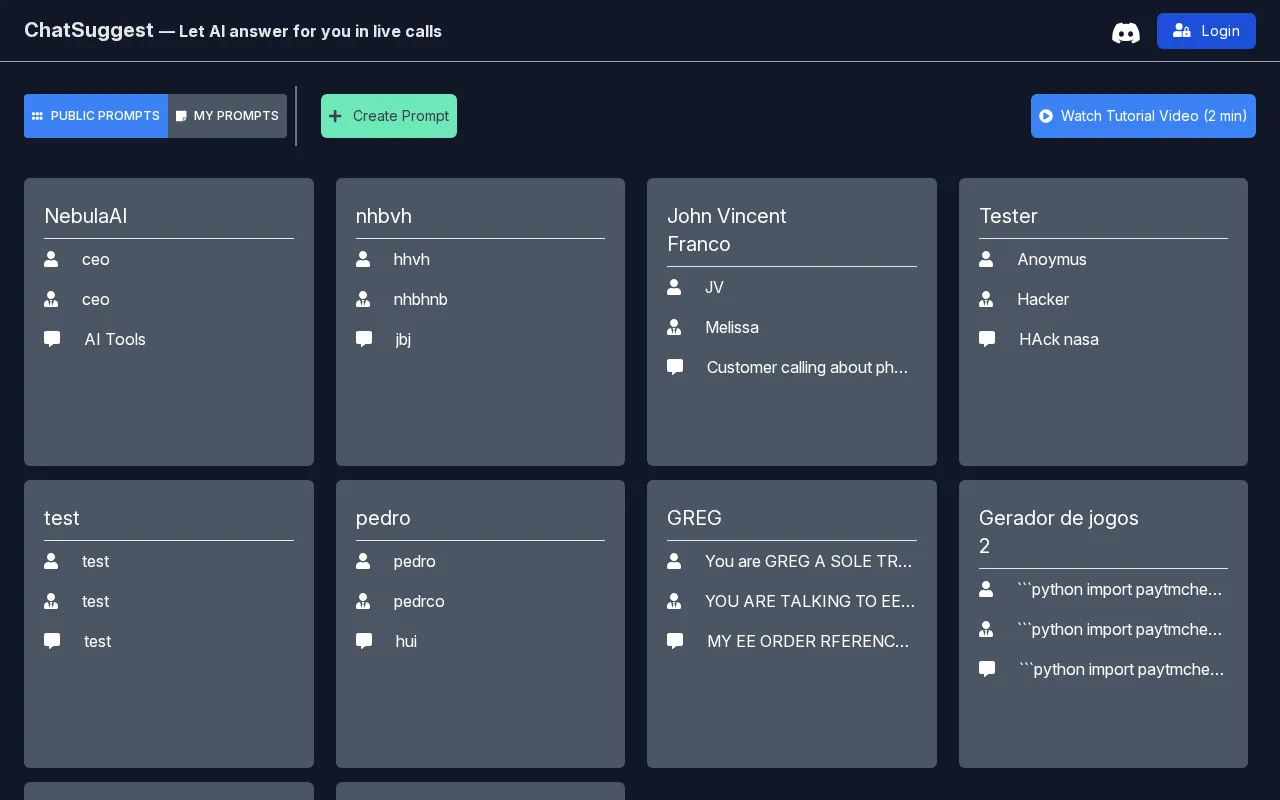
Task: Open the GREG prompt card title
Action: pyautogui.click(x=694, y=518)
